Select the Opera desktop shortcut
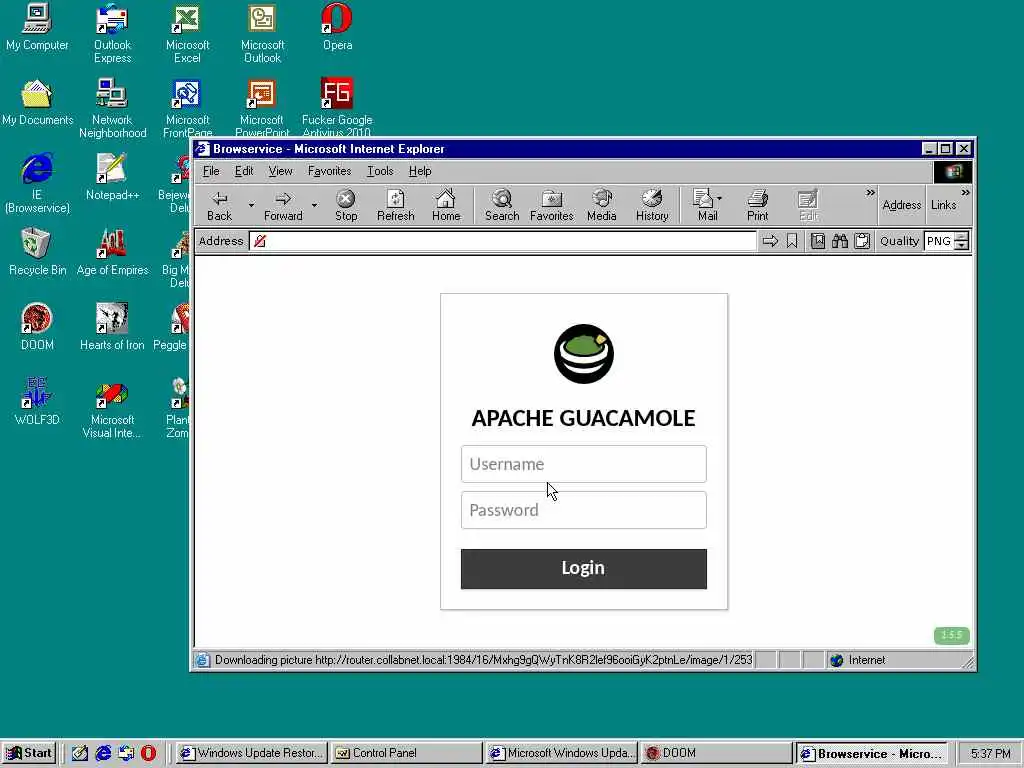The height and width of the screenshot is (768, 1024). click(x=337, y=27)
